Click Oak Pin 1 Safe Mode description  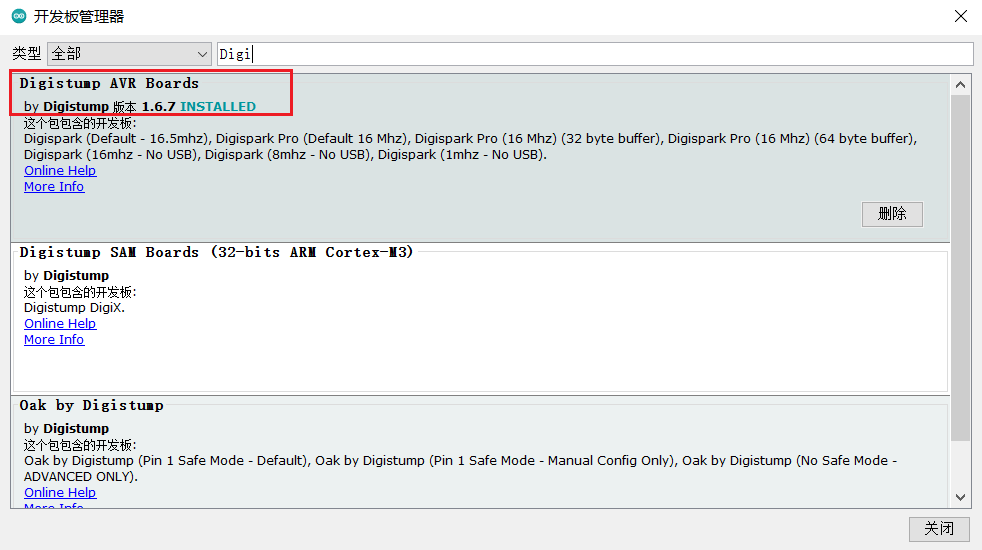click(x=460, y=469)
